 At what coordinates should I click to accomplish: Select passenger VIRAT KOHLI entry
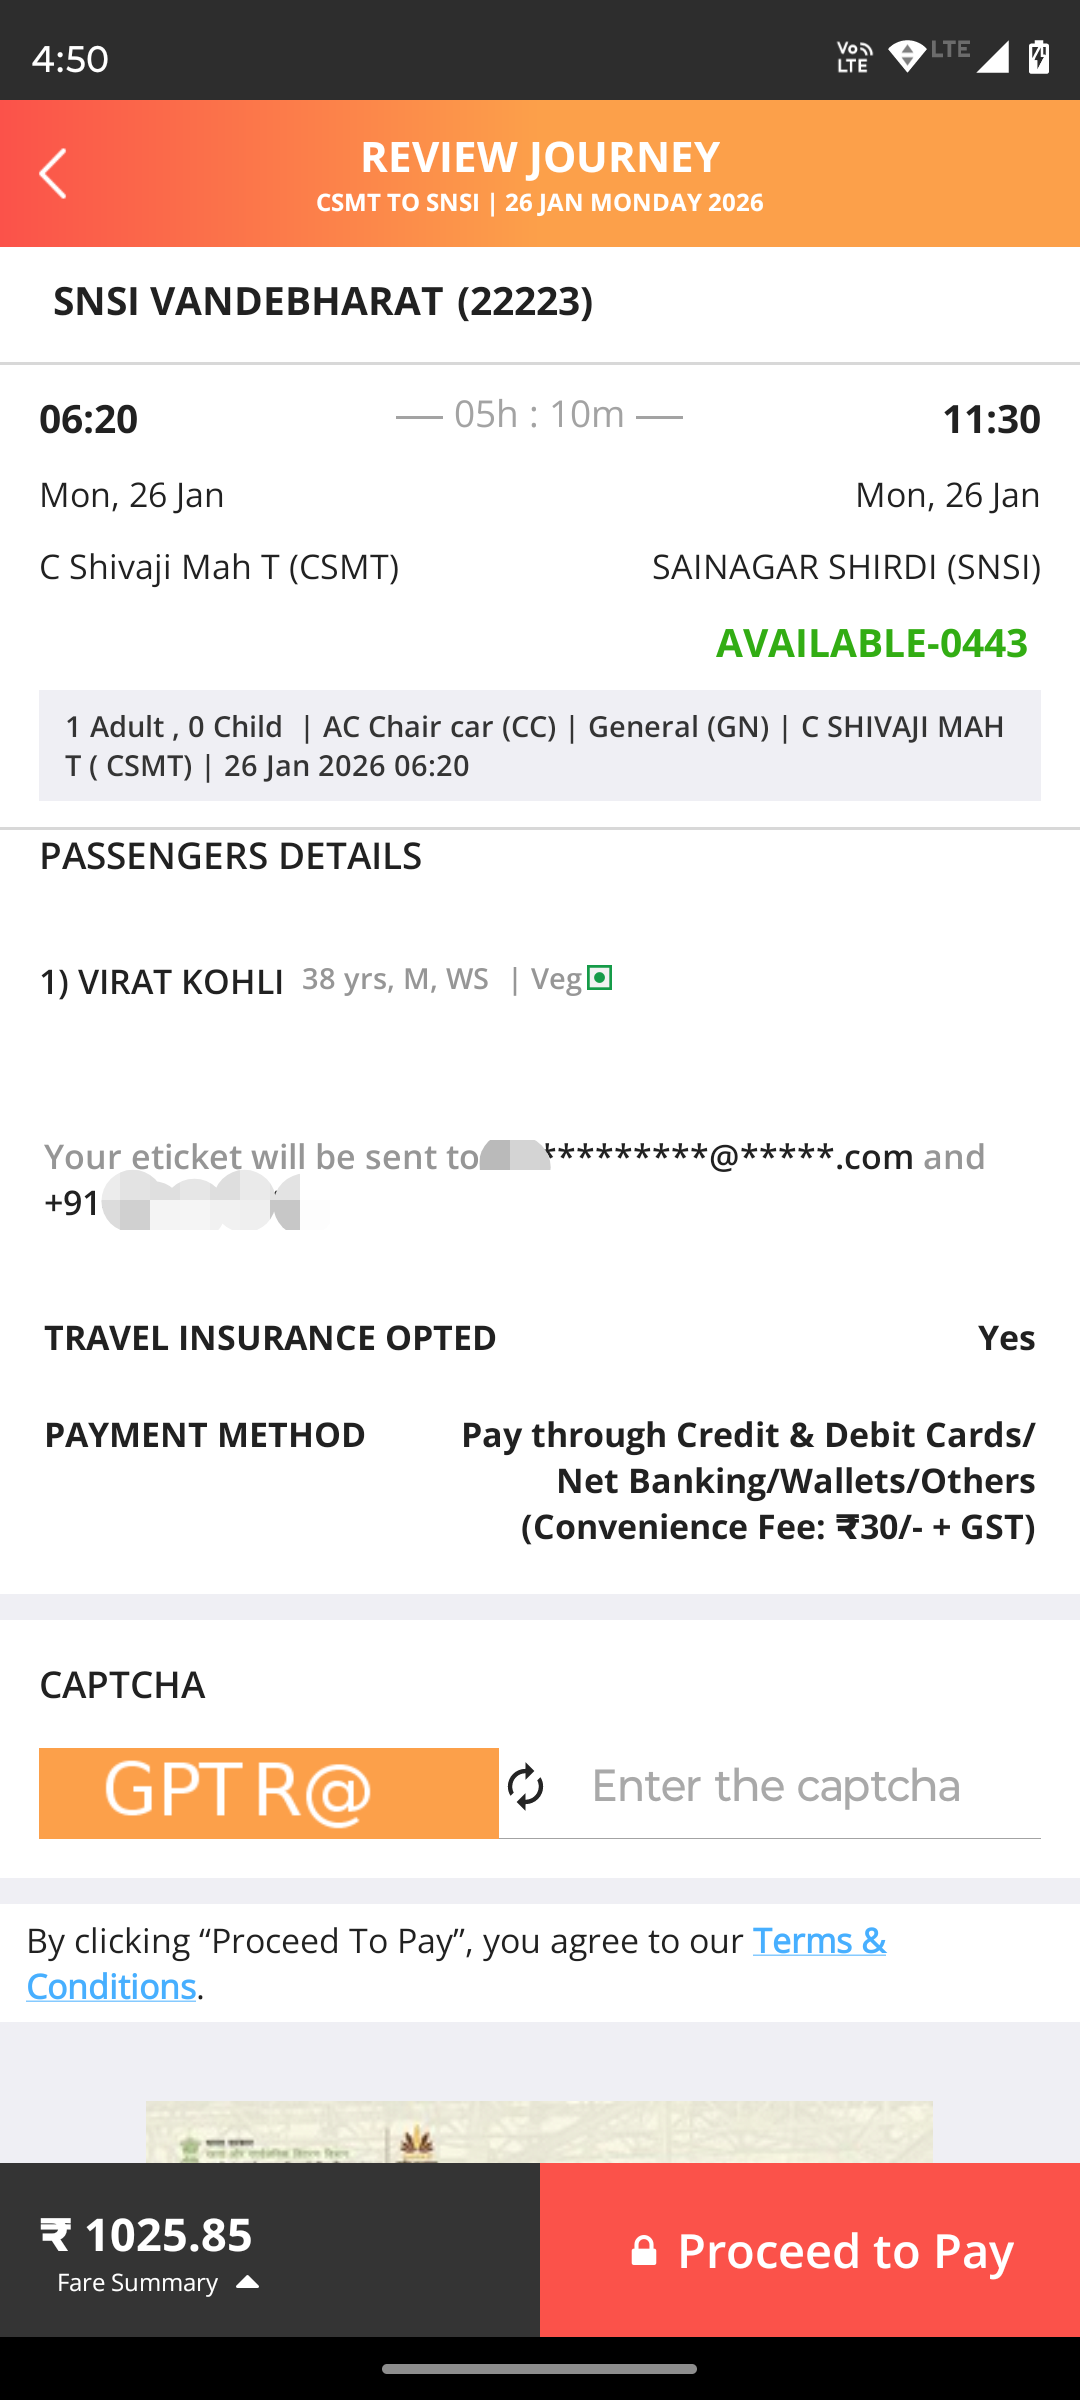[162, 982]
